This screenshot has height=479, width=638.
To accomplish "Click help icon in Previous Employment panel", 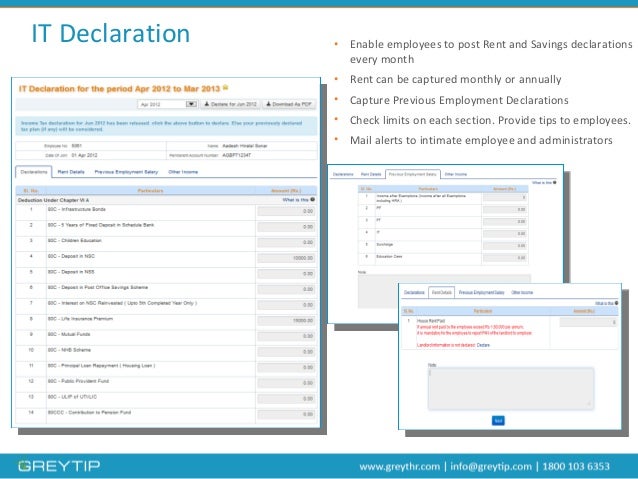I will (x=555, y=182).
